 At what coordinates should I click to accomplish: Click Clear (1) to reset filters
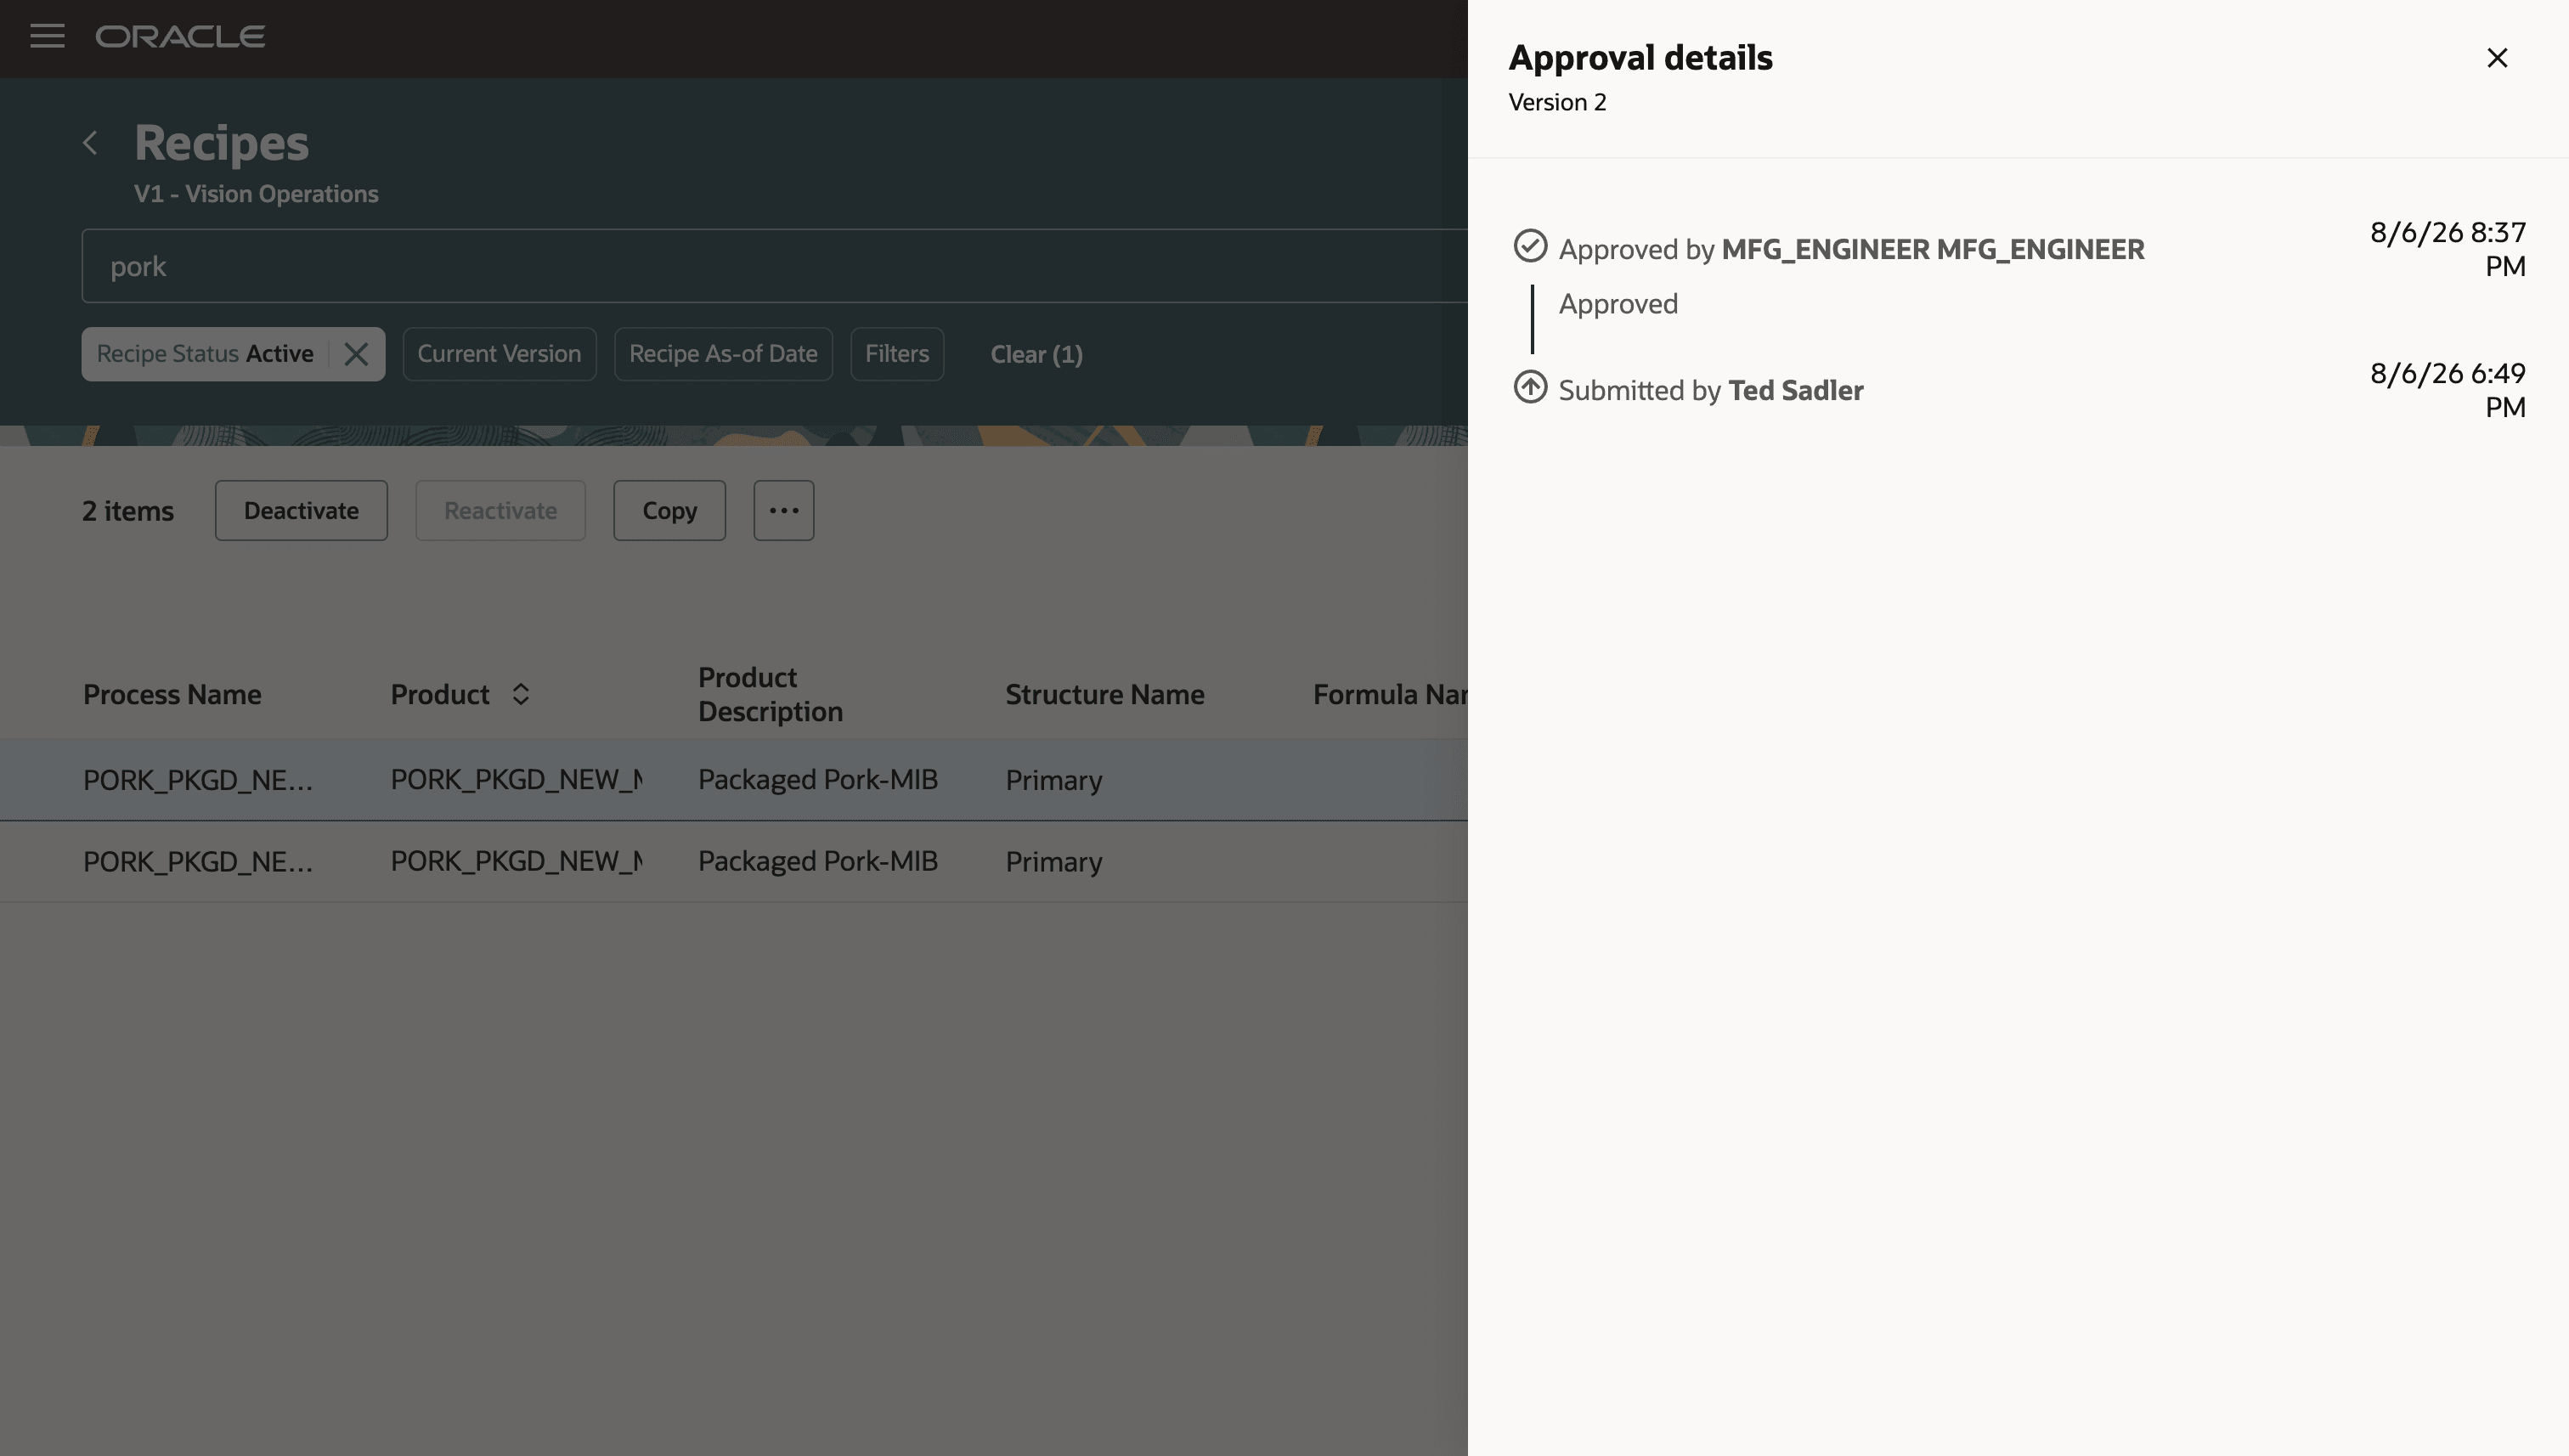click(1036, 355)
